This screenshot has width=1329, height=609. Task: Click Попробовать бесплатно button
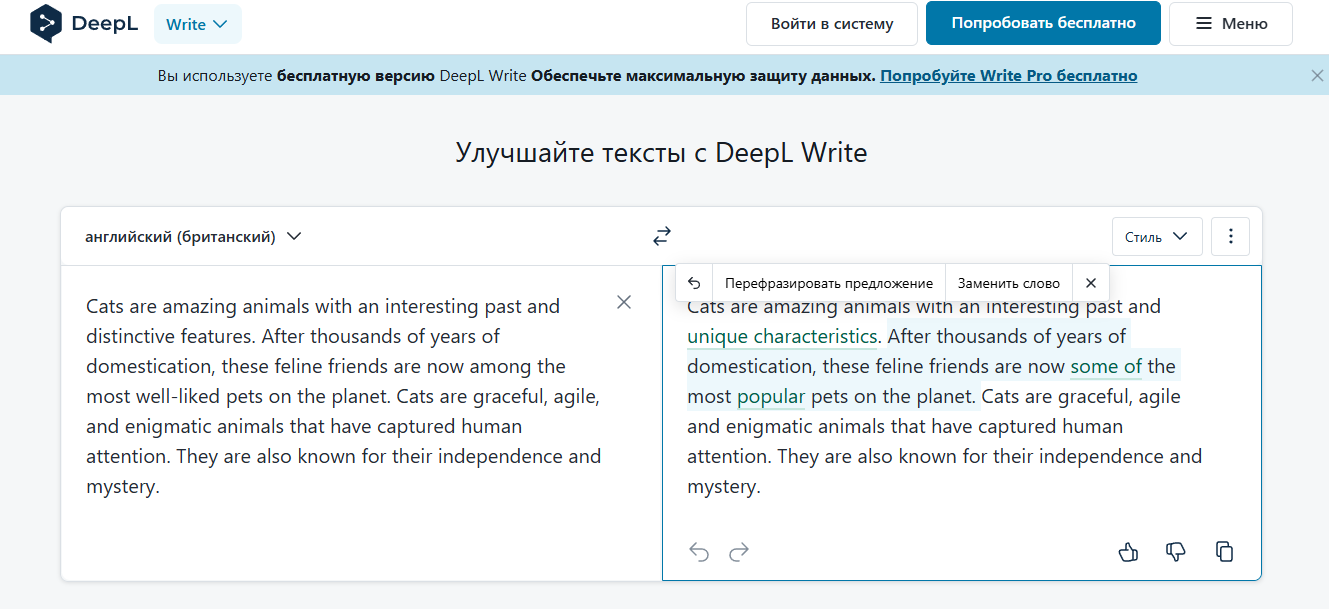coord(1043,23)
